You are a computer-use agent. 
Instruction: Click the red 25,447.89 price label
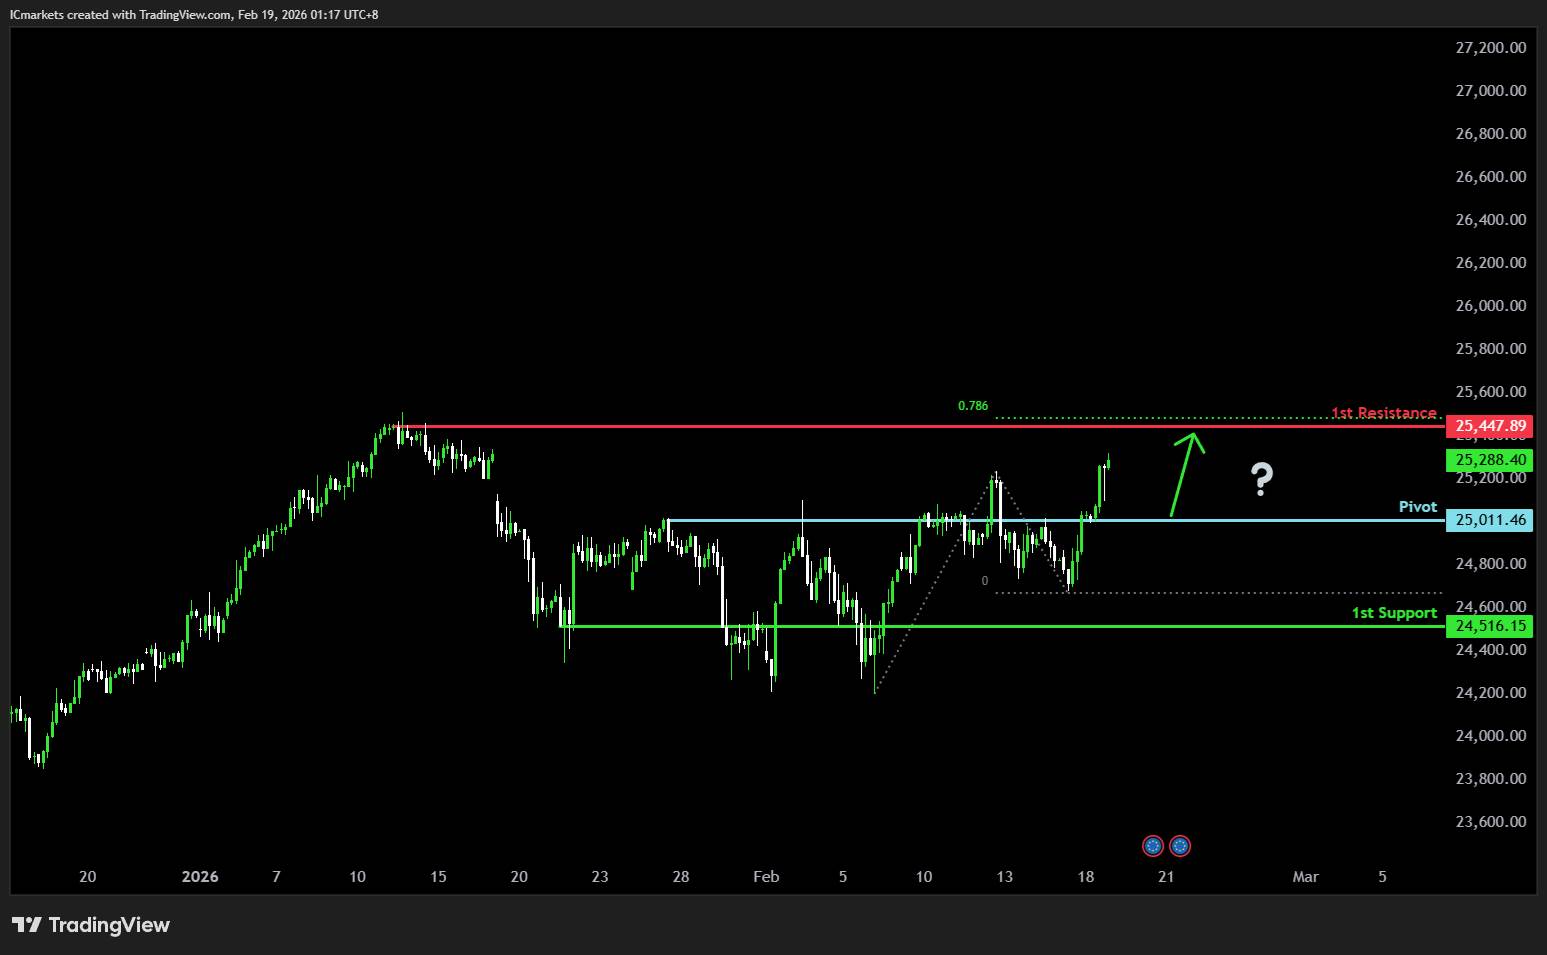[x=1489, y=427]
